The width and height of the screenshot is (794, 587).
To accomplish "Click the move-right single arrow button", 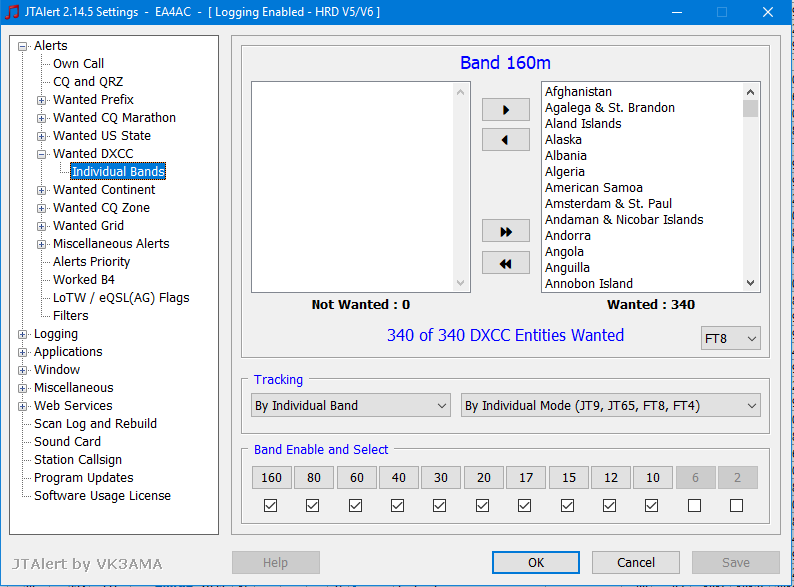I will tap(505, 108).
